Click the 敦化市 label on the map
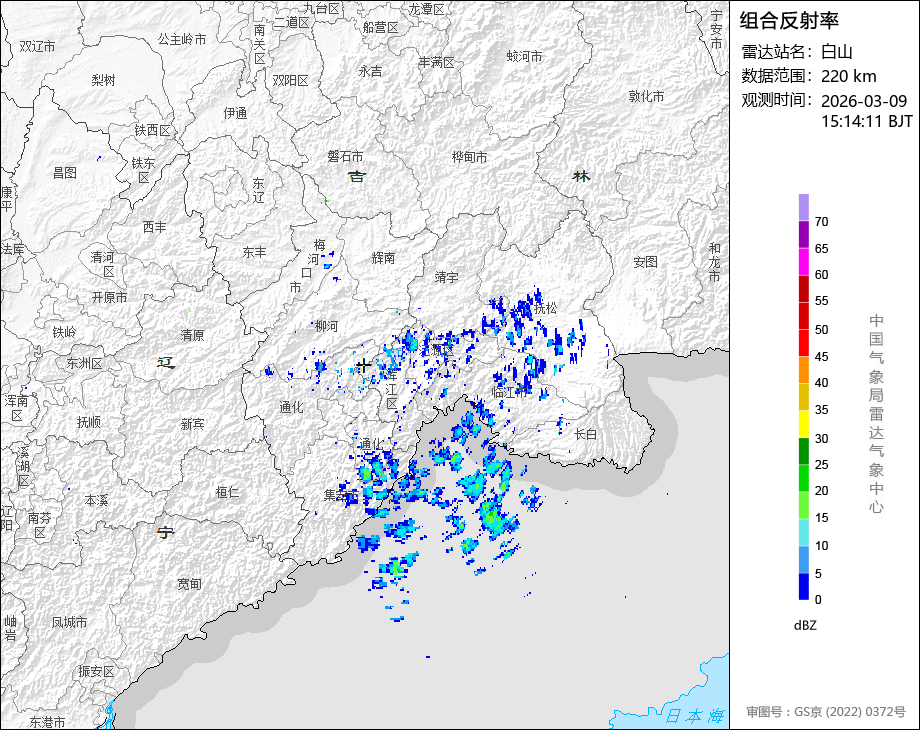920x730 pixels. (x=646, y=96)
